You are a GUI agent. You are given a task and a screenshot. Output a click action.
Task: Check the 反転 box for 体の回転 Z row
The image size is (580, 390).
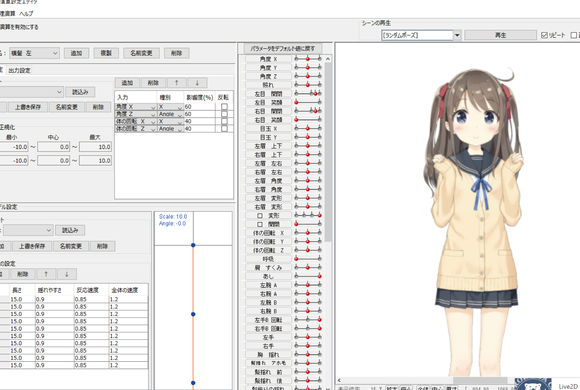(x=224, y=128)
